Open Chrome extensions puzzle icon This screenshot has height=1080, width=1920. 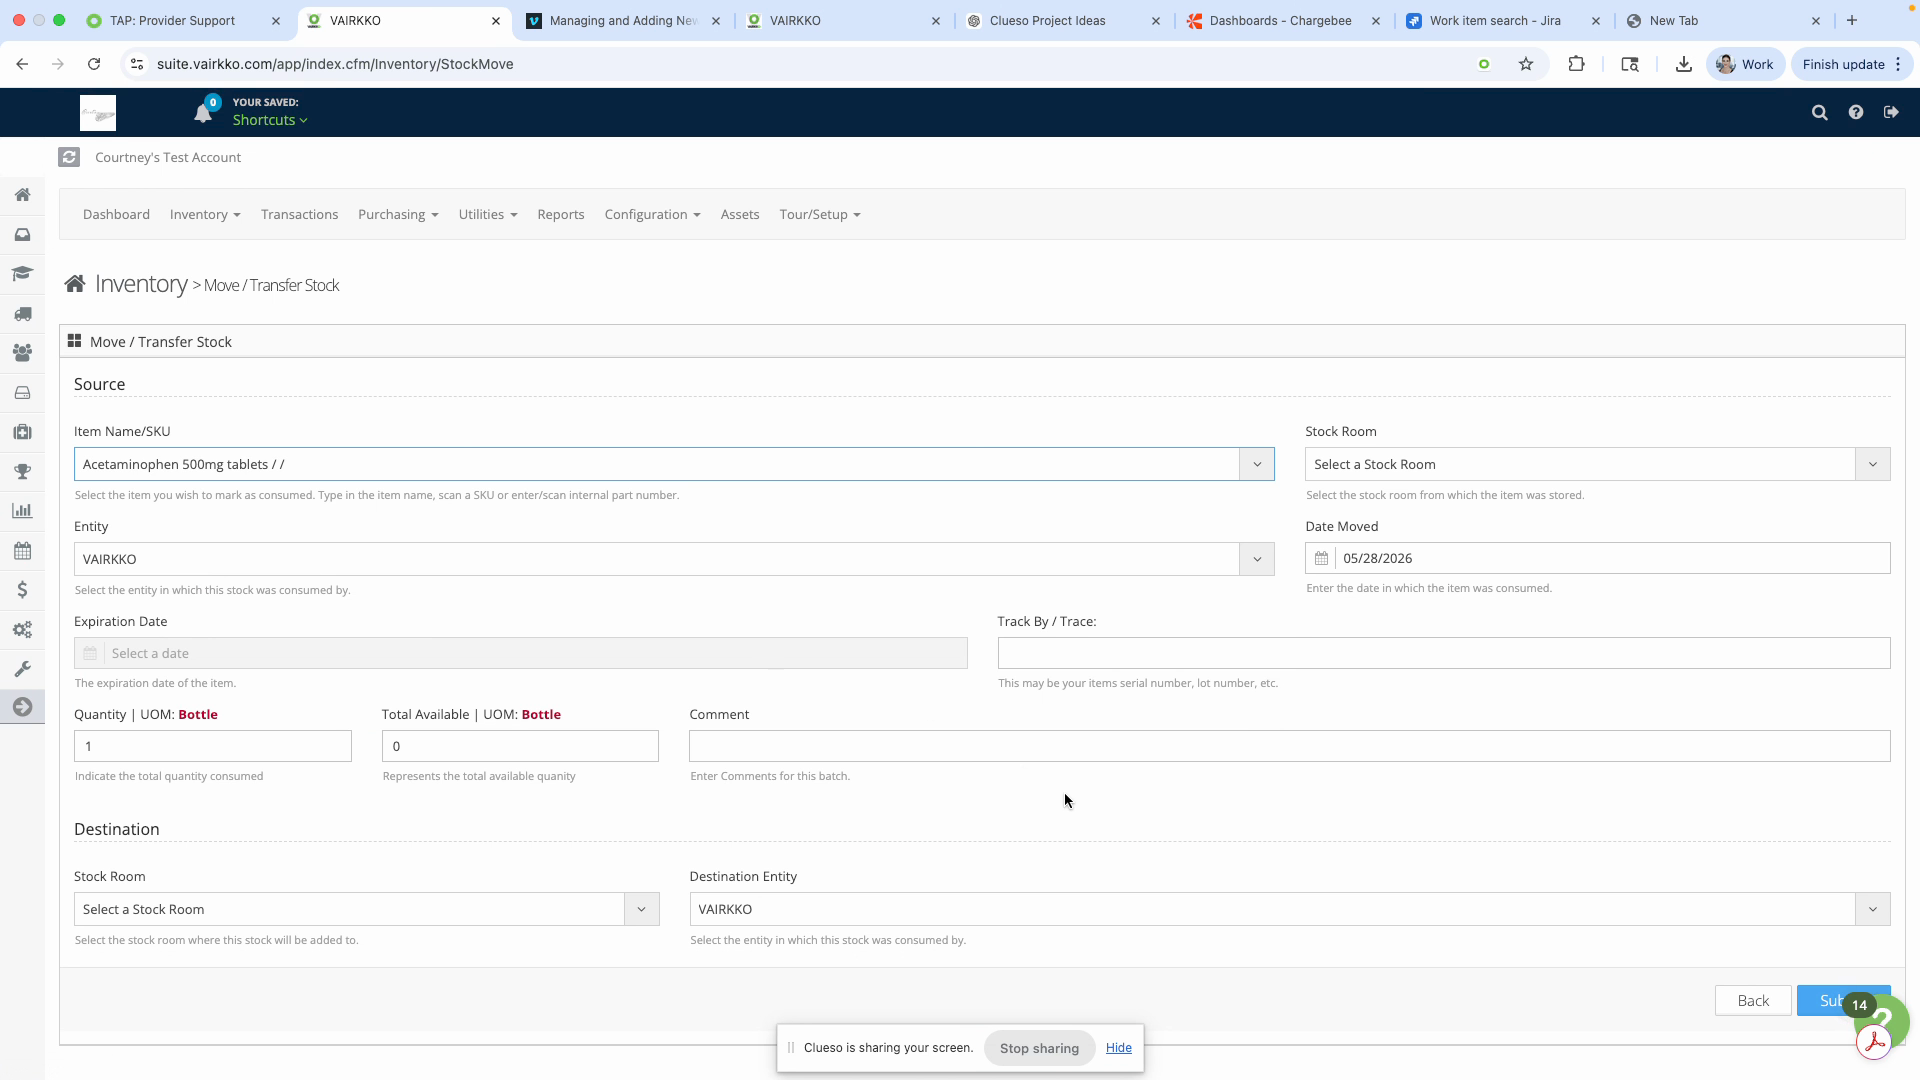pos(1577,64)
